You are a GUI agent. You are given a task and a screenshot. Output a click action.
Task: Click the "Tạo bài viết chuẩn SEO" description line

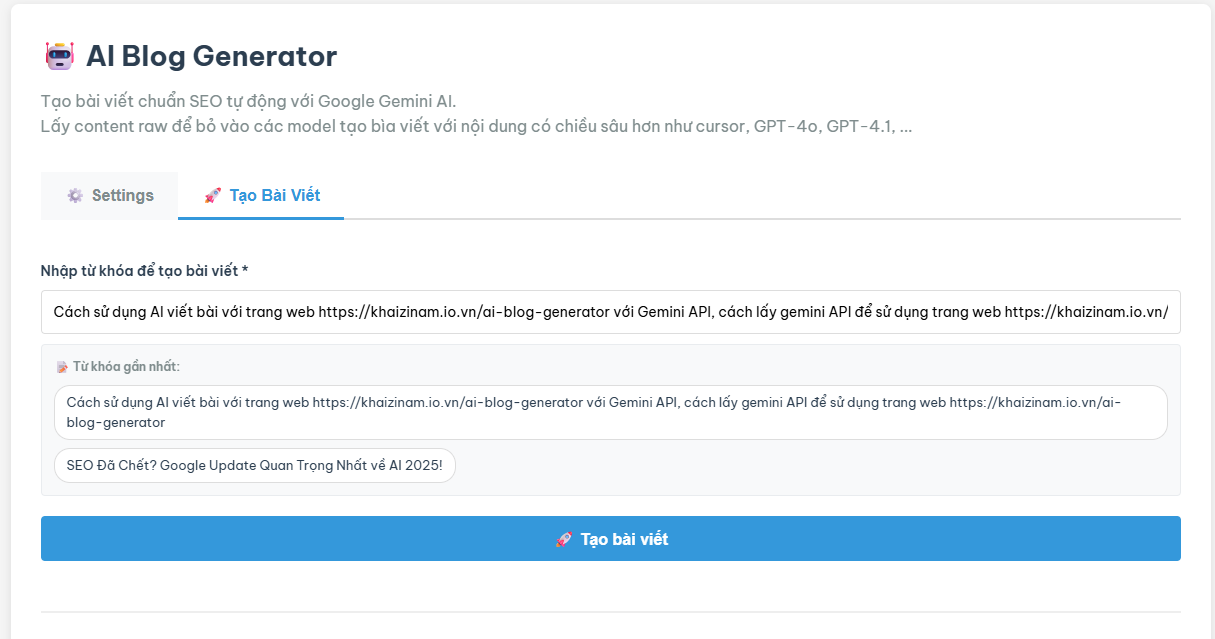(248, 101)
